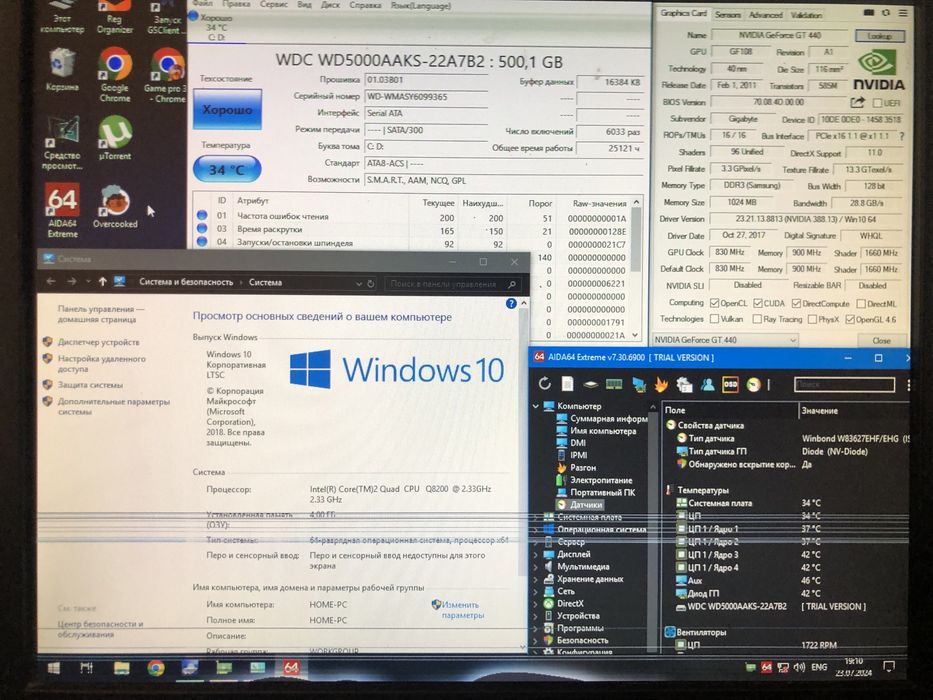
Task: Toggle the OpenGL 4.6 checkbox
Action: click(x=850, y=320)
